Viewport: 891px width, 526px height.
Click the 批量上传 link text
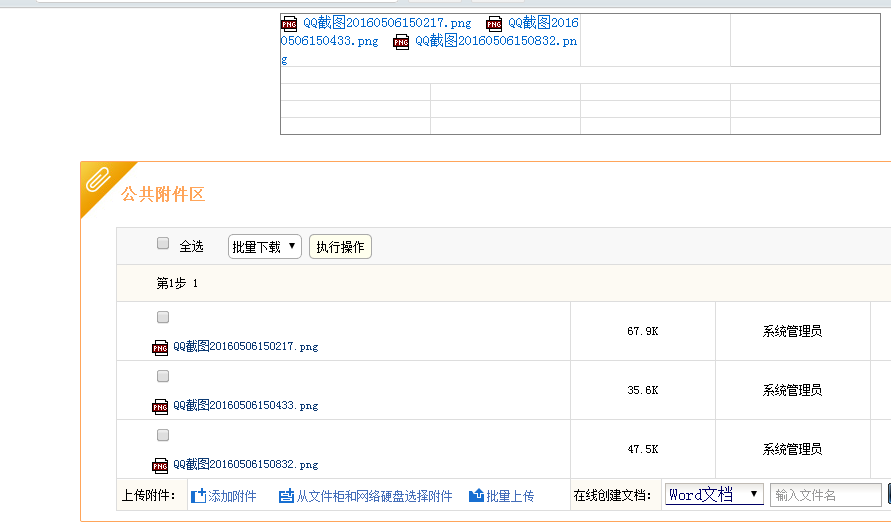[x=510, y=496]
